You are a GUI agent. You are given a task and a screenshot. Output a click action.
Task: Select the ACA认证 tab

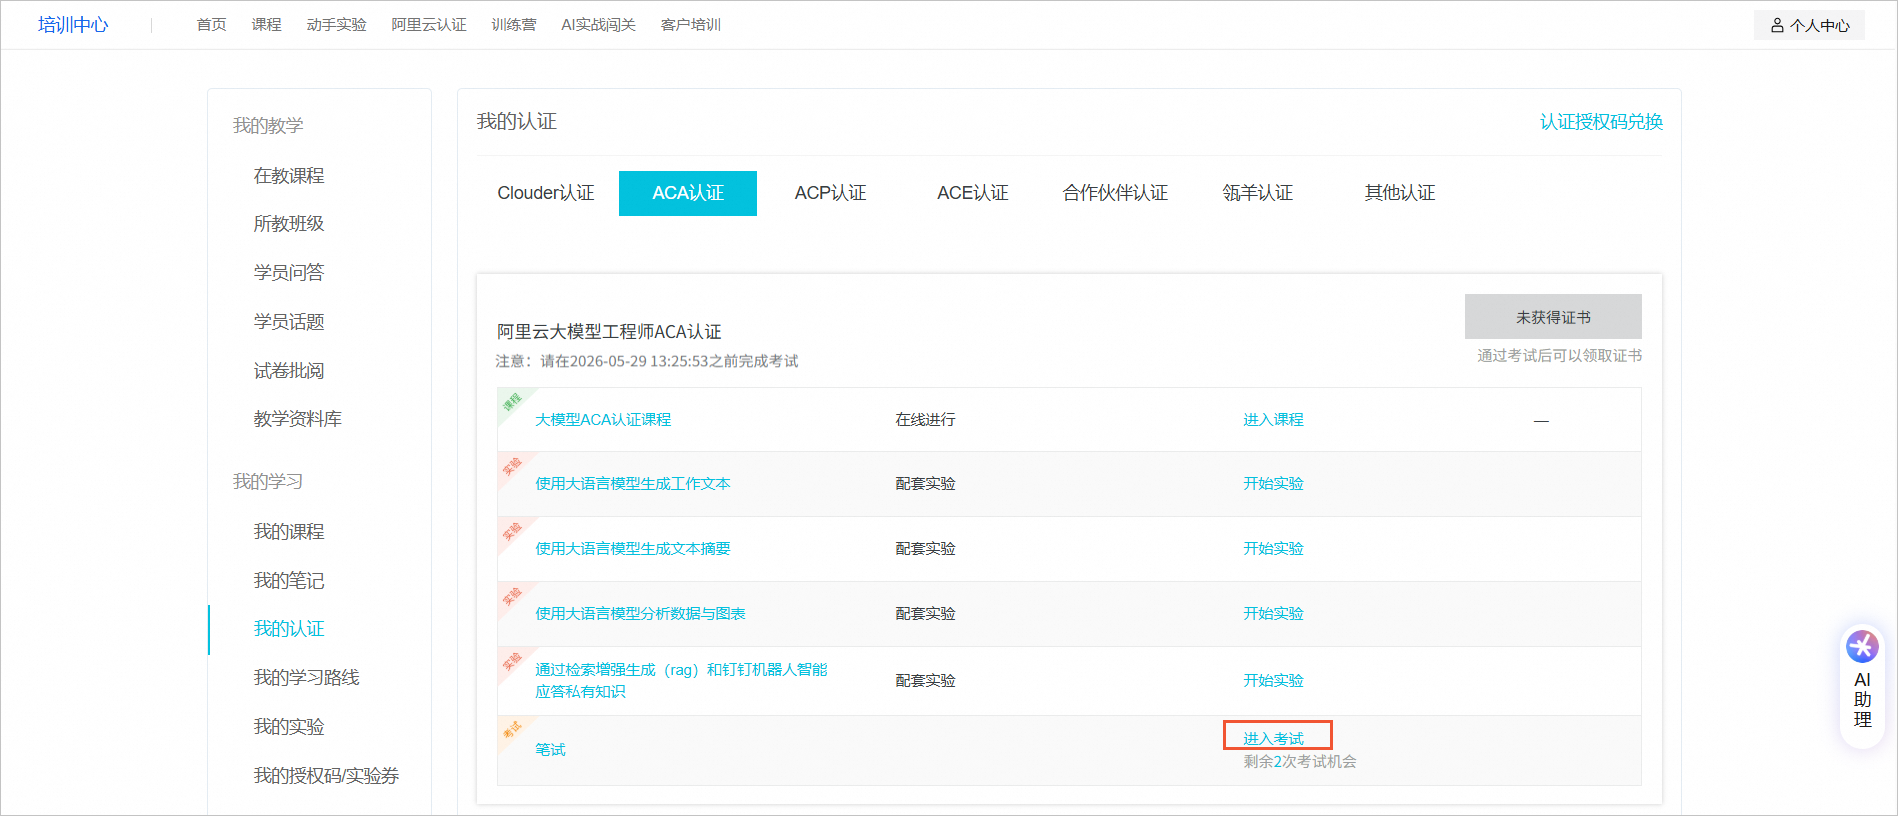pyautogui.click(x=688, y=193)
